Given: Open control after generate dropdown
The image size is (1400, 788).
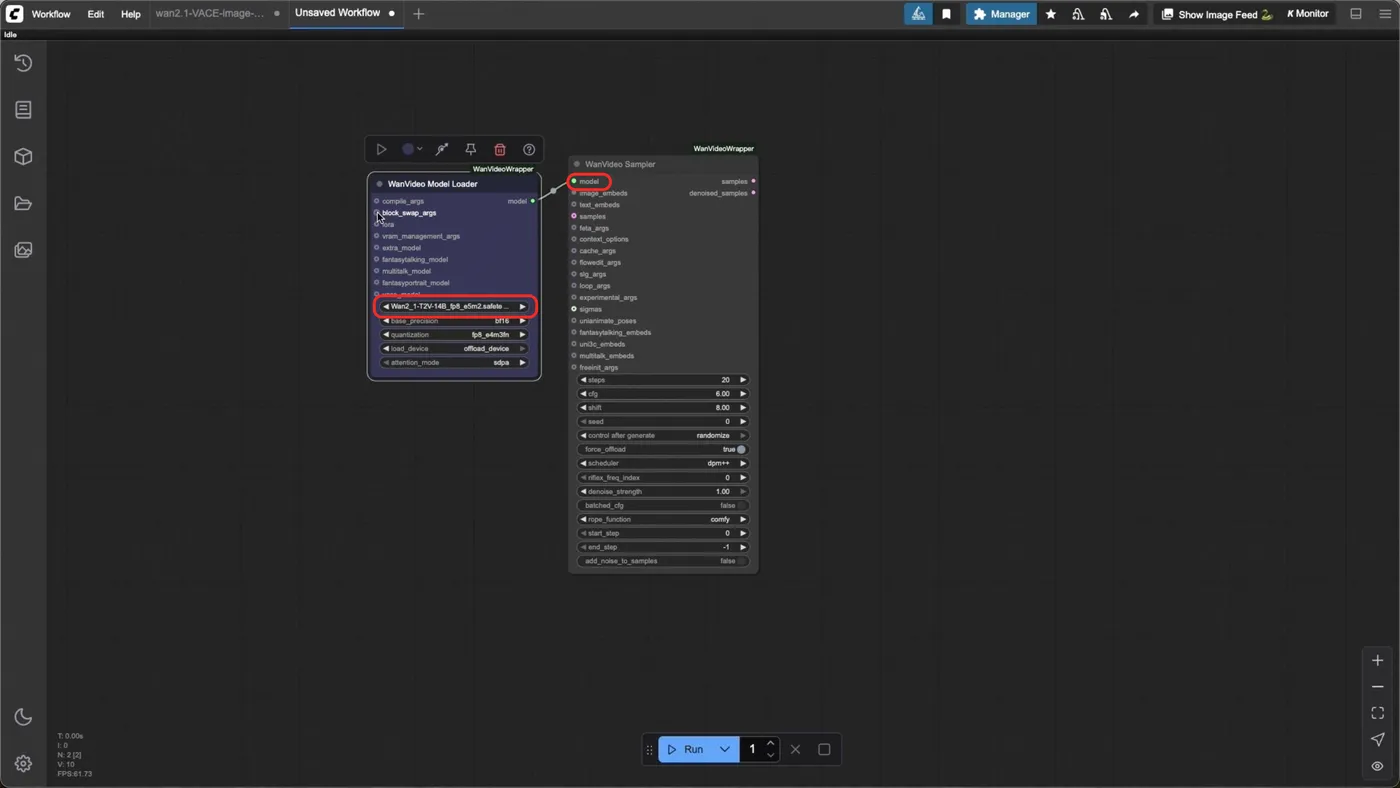Looking at the screenshot, I should (663, 436).
